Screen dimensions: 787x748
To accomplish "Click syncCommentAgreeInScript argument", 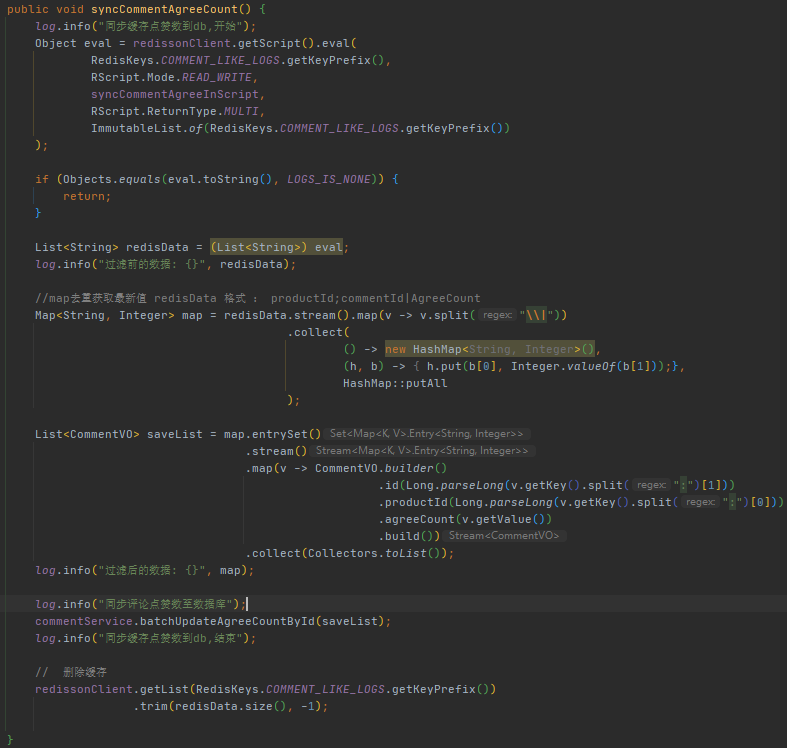I will (175, 94).
